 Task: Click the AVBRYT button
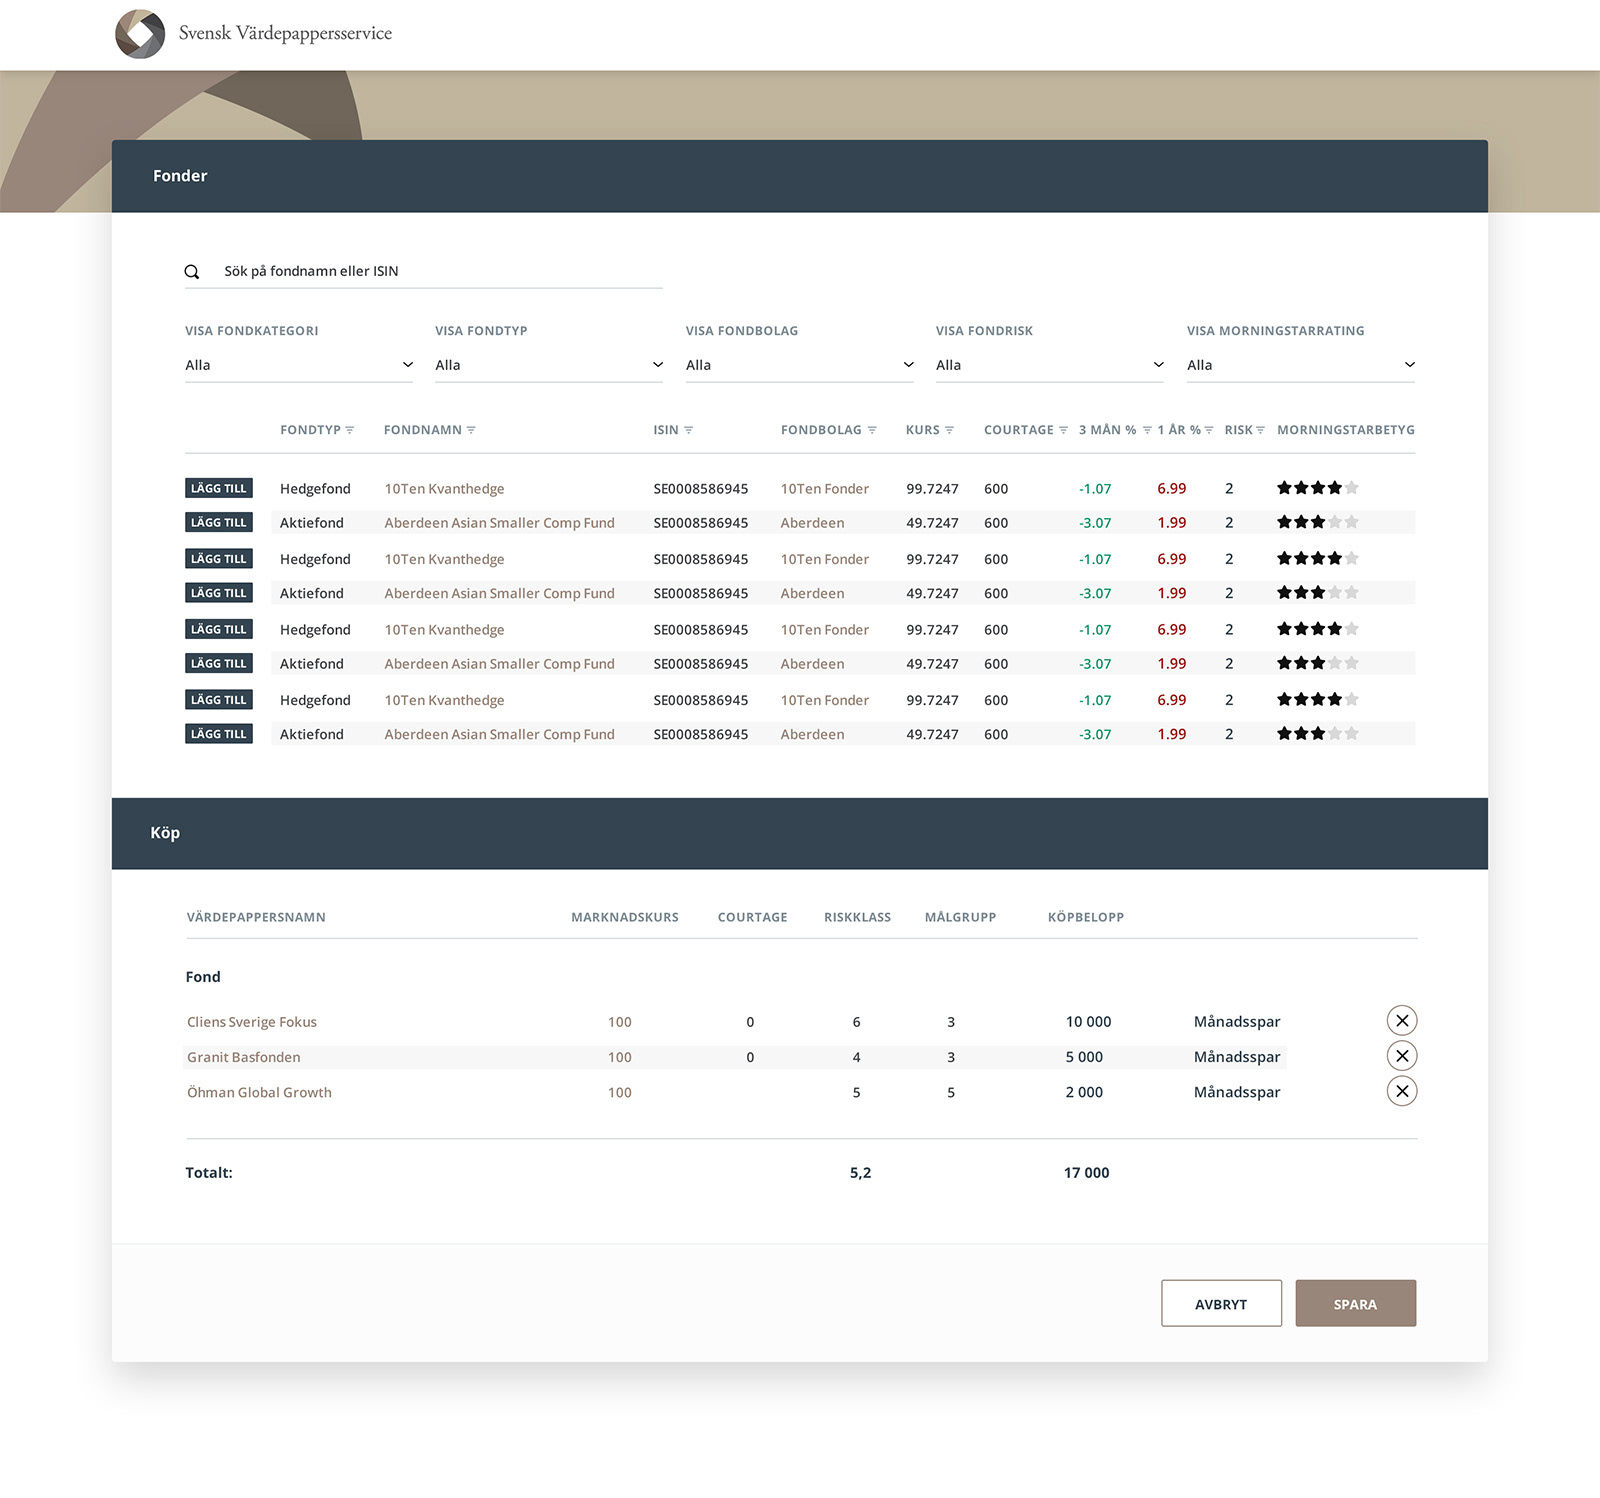tap(1221, 1303)
